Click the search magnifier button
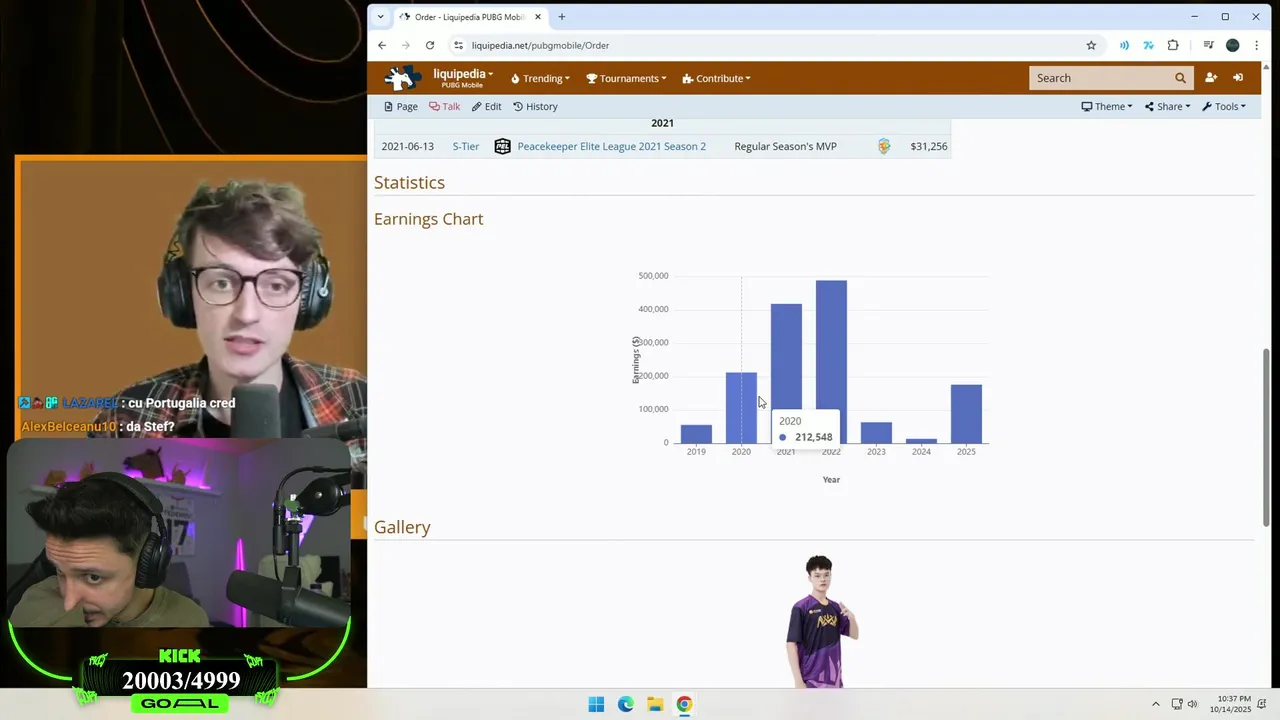 [x=1180, y=78]
